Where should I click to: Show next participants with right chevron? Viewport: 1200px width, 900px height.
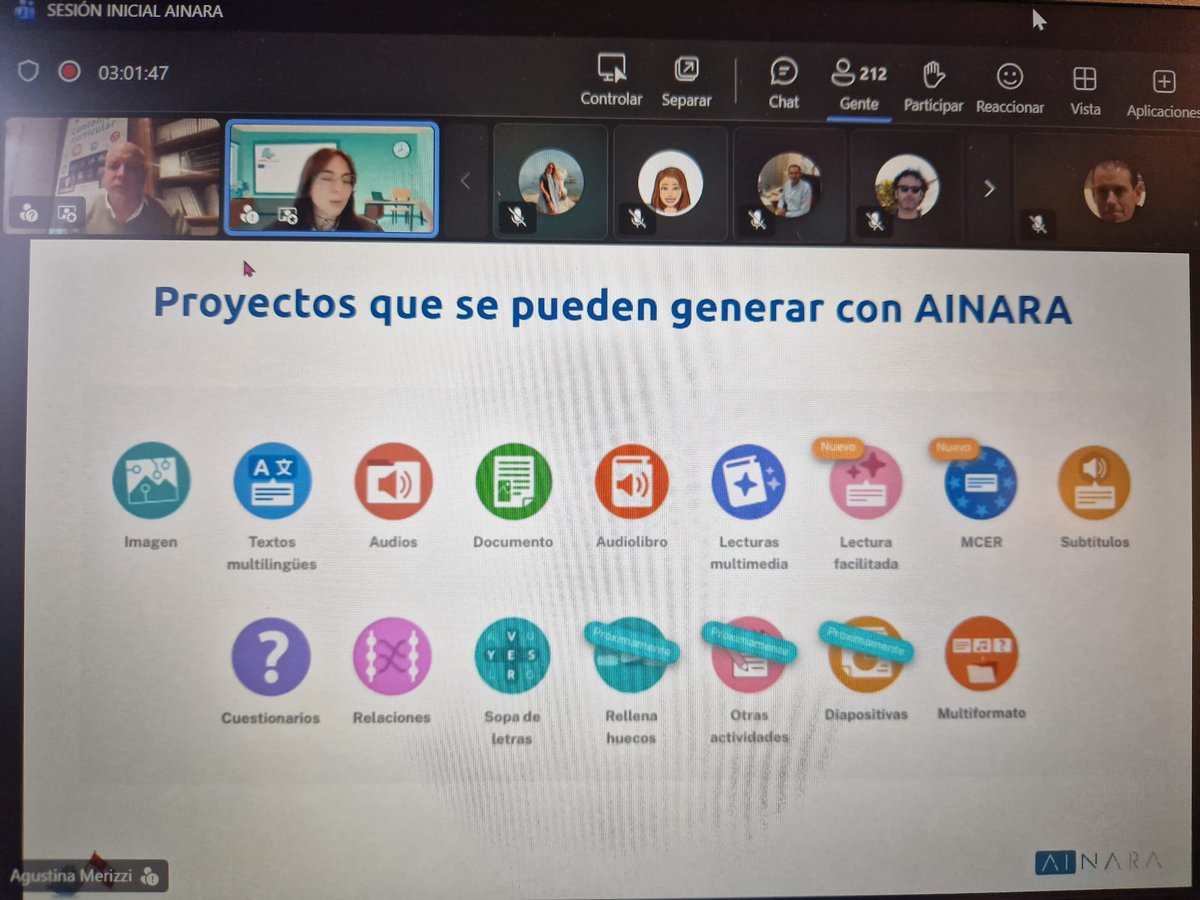(989, 188)
